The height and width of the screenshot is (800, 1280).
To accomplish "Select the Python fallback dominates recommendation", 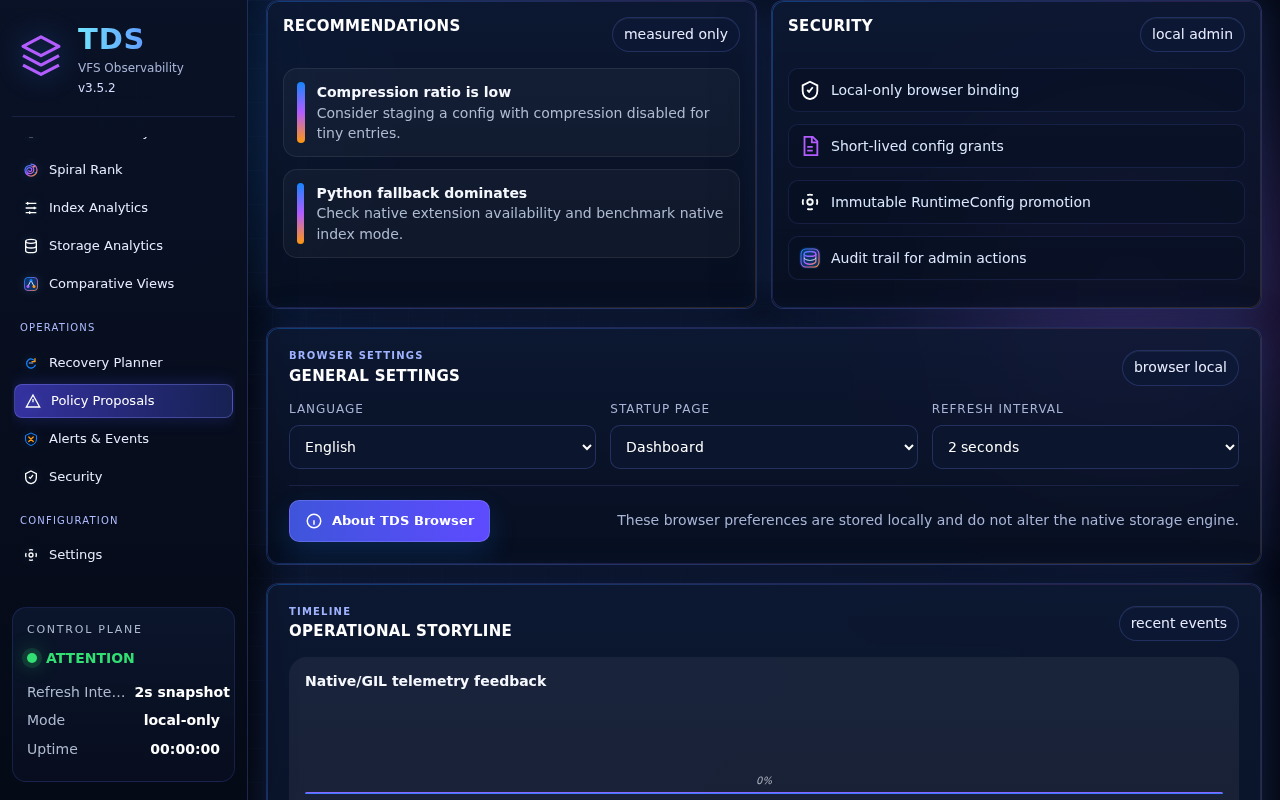I will (511, 213).
